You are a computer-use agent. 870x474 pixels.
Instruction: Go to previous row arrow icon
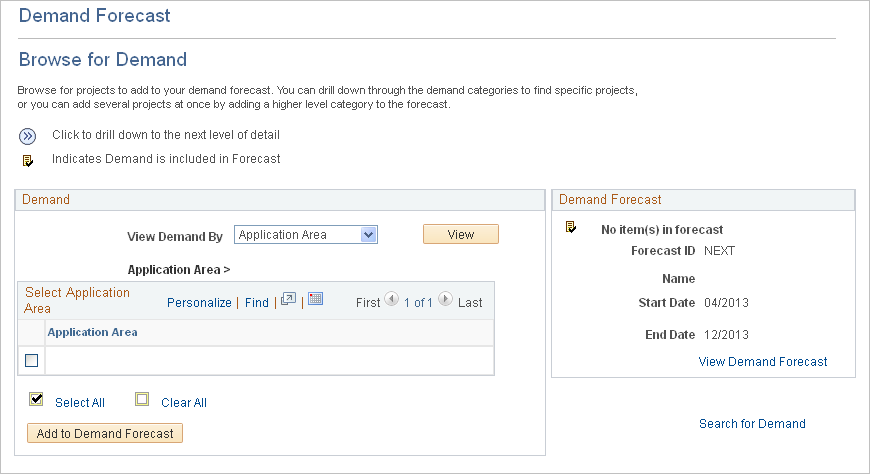click(x=392, y=299)
